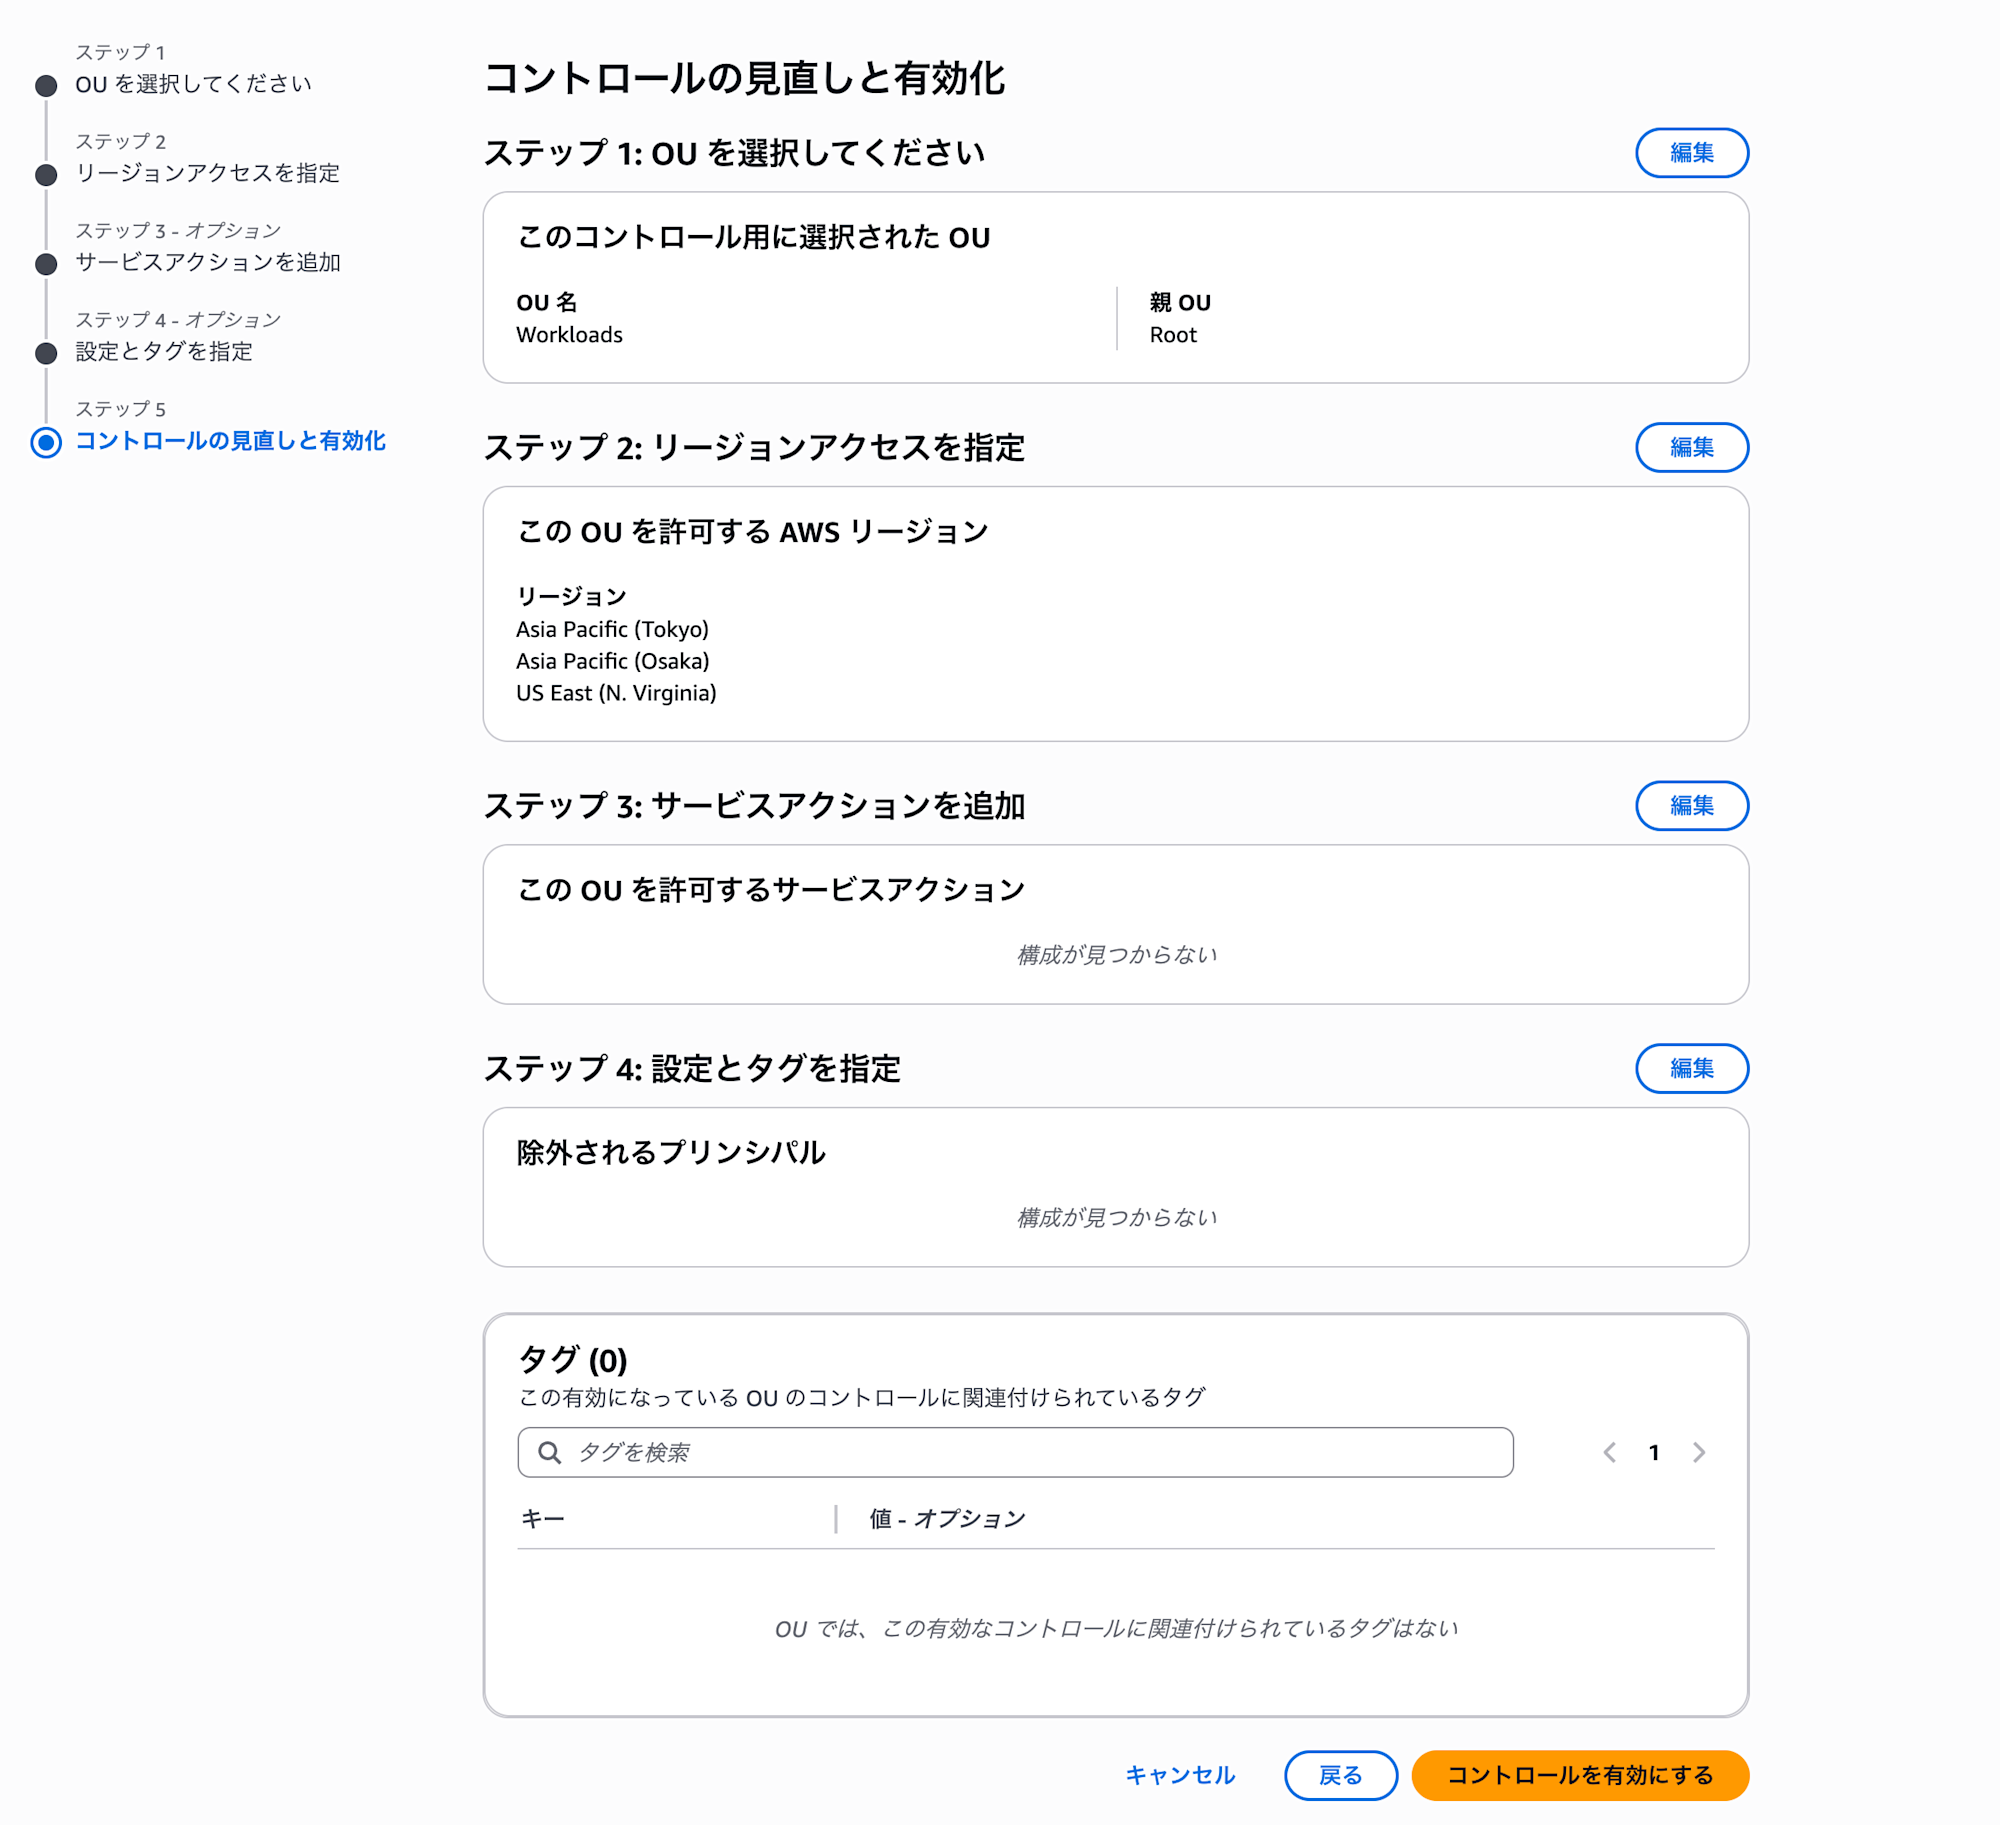Image resolution: width=2000 pixels, height=1825 pixels.
Task: Click the search magnifier icon in tag search
Action: pyautogui.click(x=549, y=1452)
